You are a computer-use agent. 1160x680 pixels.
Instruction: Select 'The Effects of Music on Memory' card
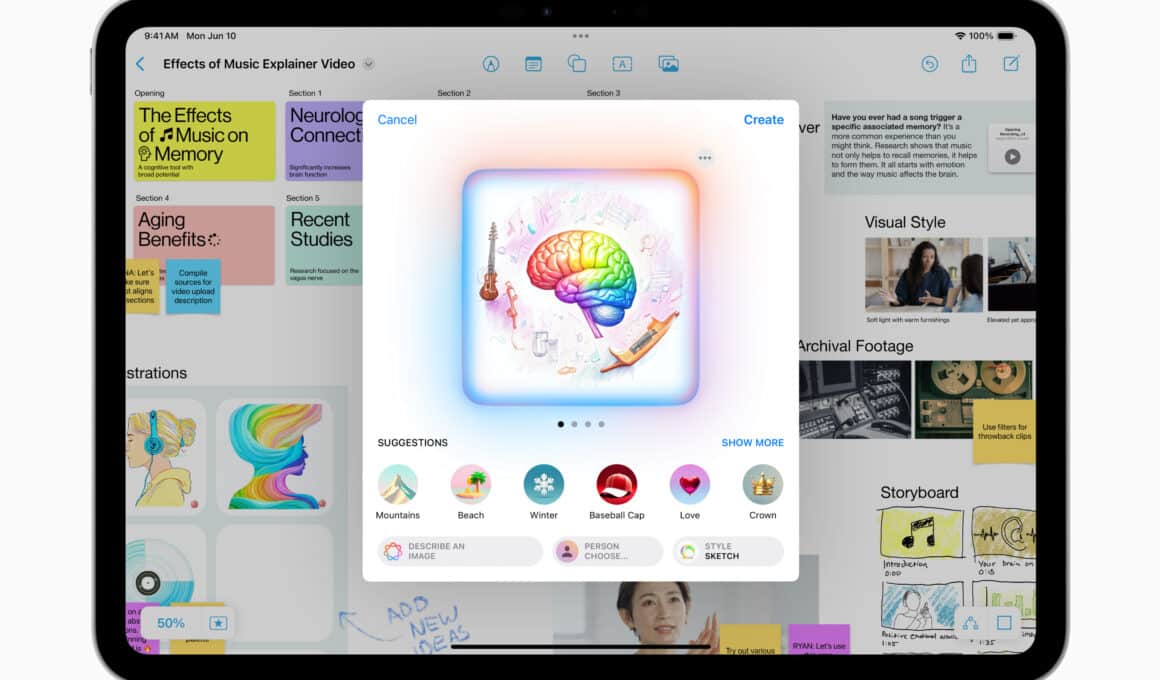(205, 141)
